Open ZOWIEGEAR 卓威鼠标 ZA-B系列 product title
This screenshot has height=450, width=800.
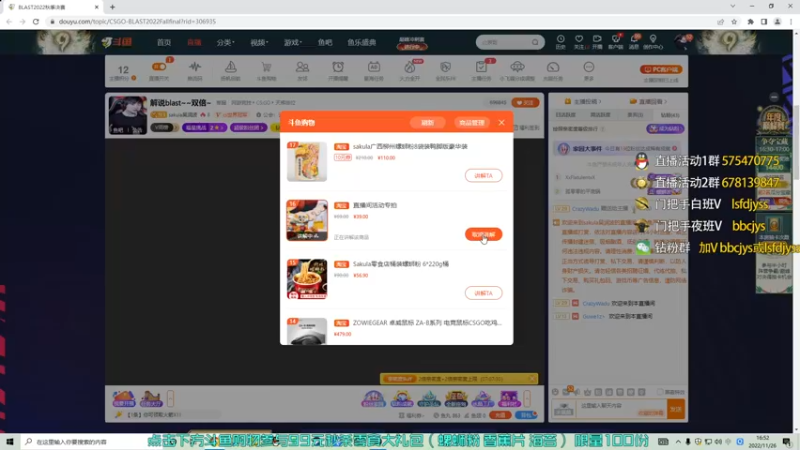pyautogui.click(x=427, y=322)
